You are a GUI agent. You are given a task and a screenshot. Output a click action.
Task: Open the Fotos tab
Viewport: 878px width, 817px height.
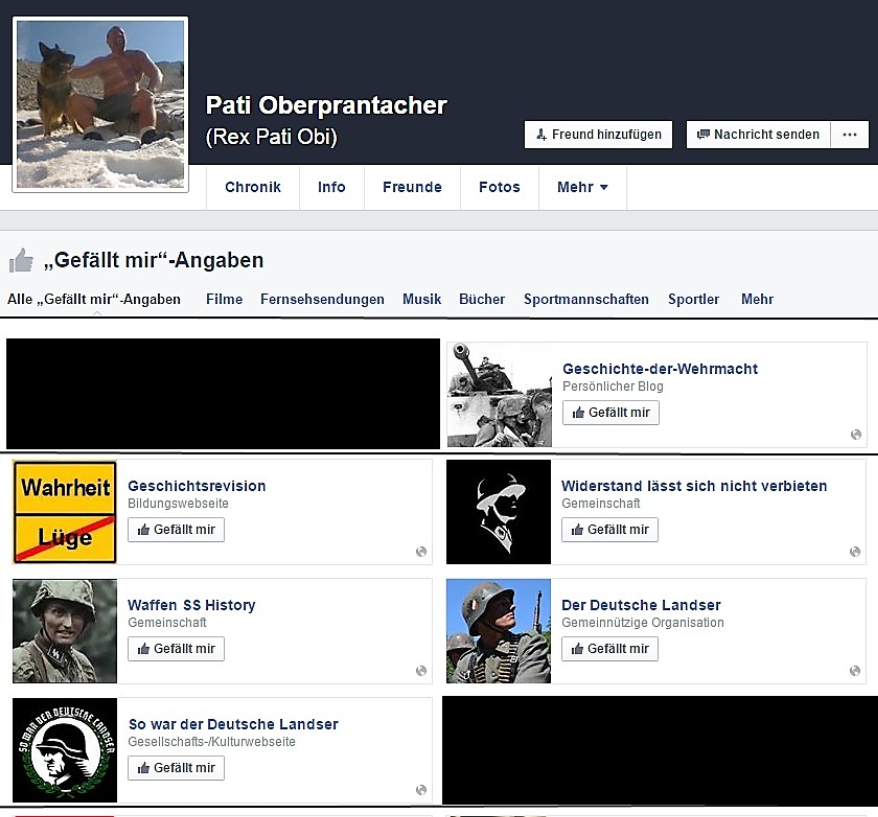499,187
